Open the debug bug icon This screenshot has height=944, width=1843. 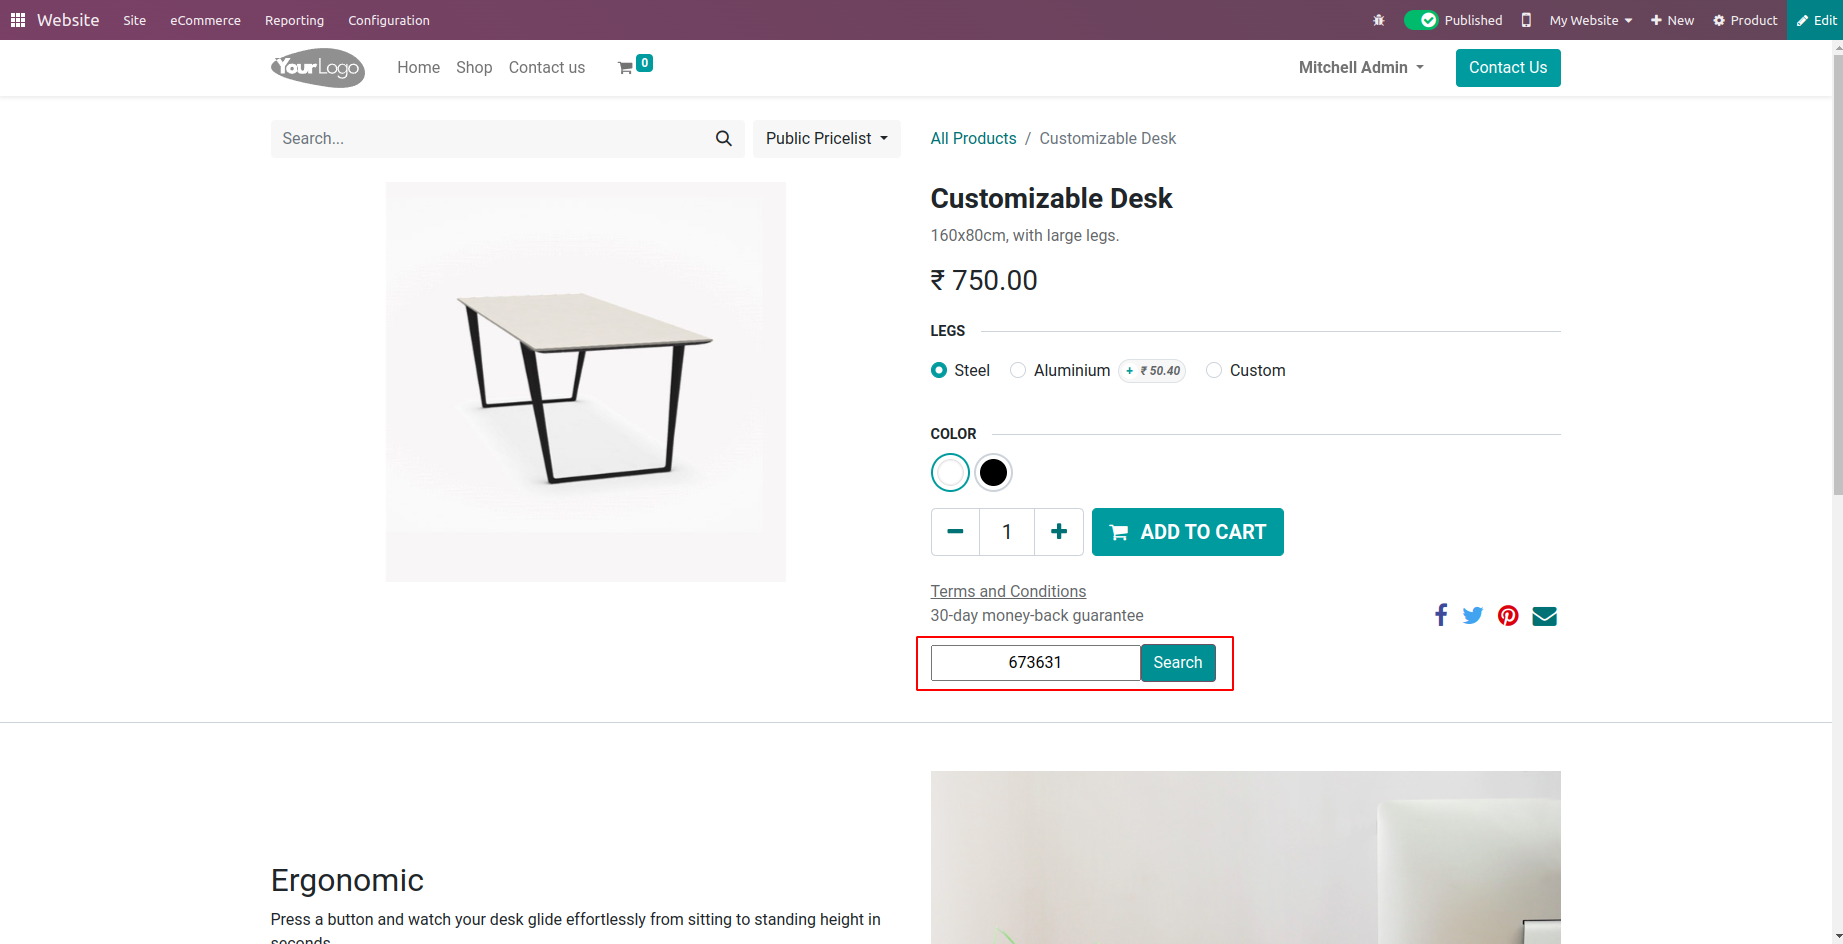point(1379,20)
